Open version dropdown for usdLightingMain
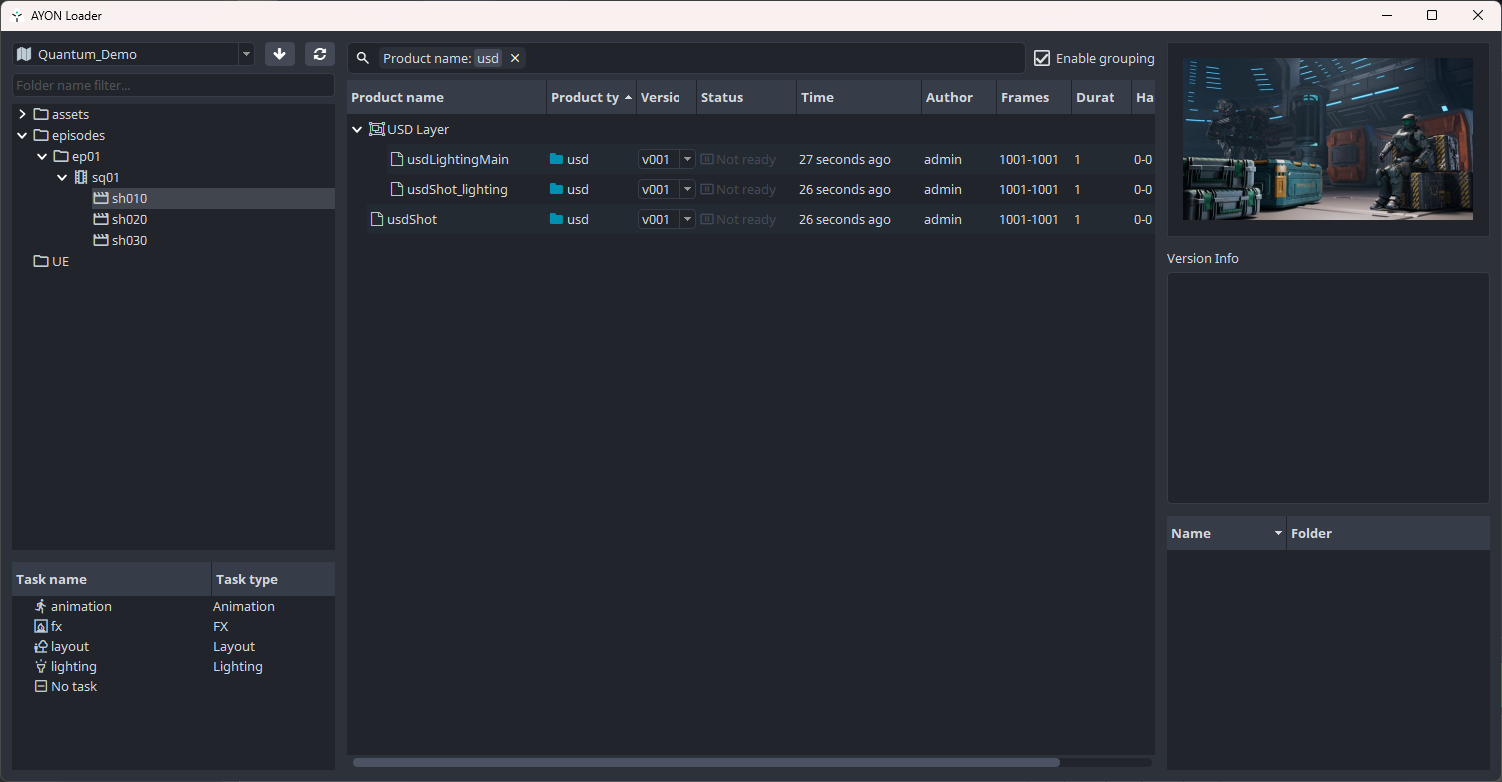This screenshot has height=782, width=1502. (687, 159)
